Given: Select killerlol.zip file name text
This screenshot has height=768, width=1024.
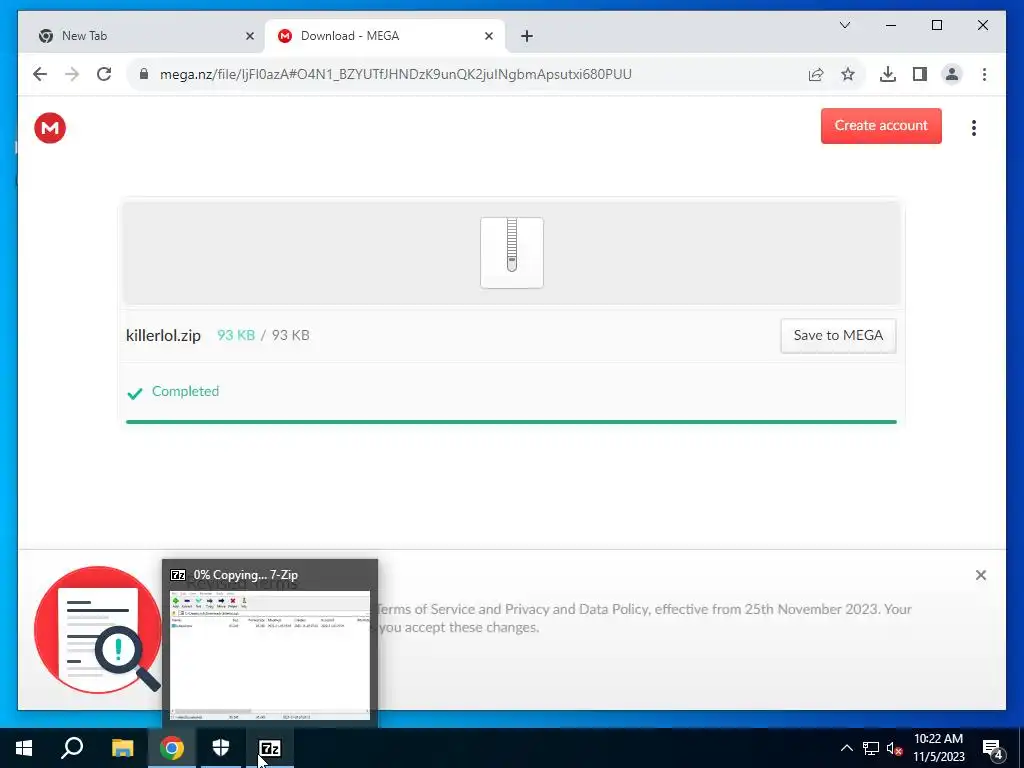Looking at the screenshot, I should coord(163,336).
